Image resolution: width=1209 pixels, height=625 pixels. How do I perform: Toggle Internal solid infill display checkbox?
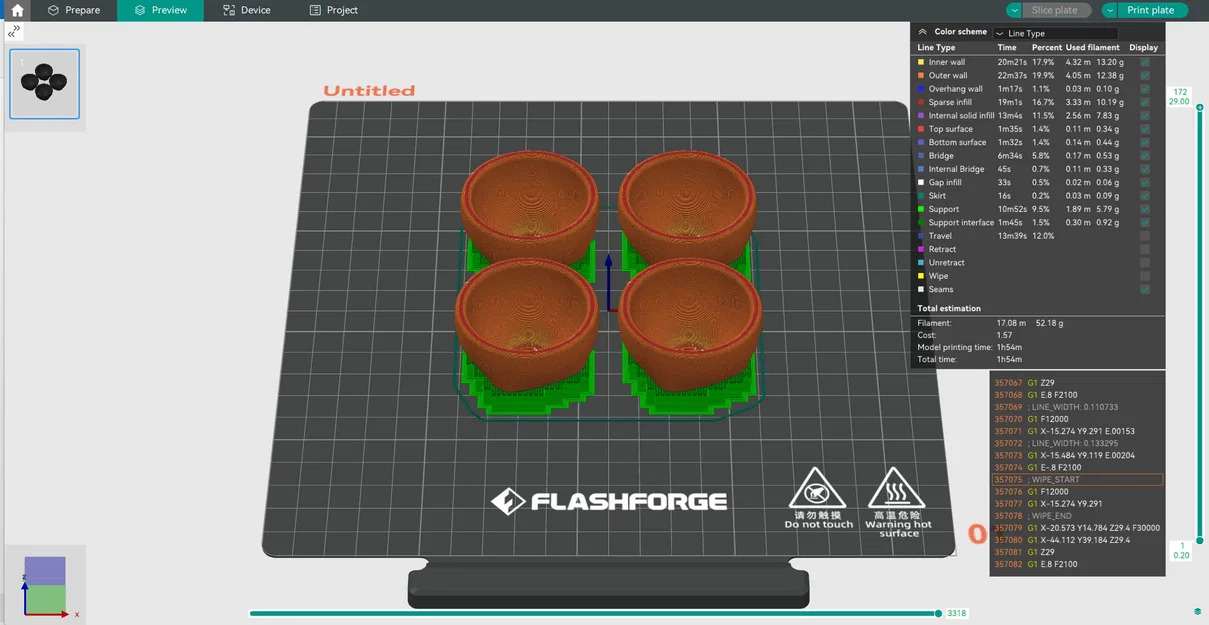pos(1145,115)
